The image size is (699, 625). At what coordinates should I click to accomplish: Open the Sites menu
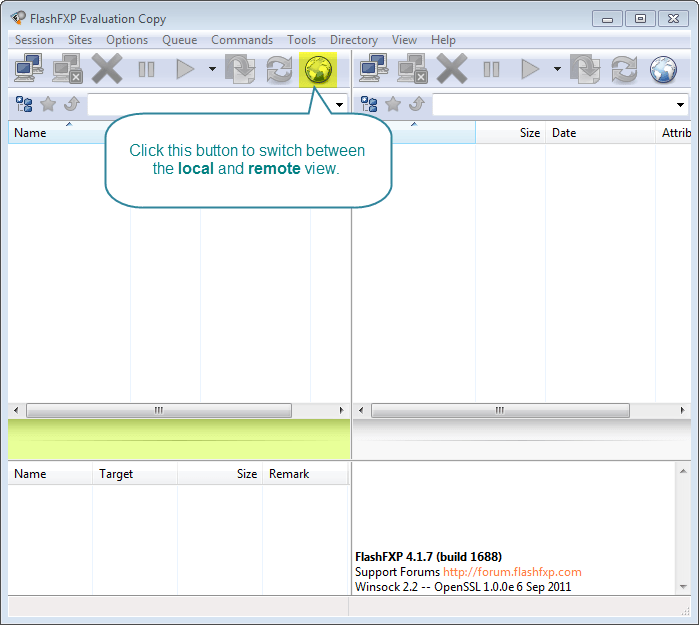click(80, 40)
